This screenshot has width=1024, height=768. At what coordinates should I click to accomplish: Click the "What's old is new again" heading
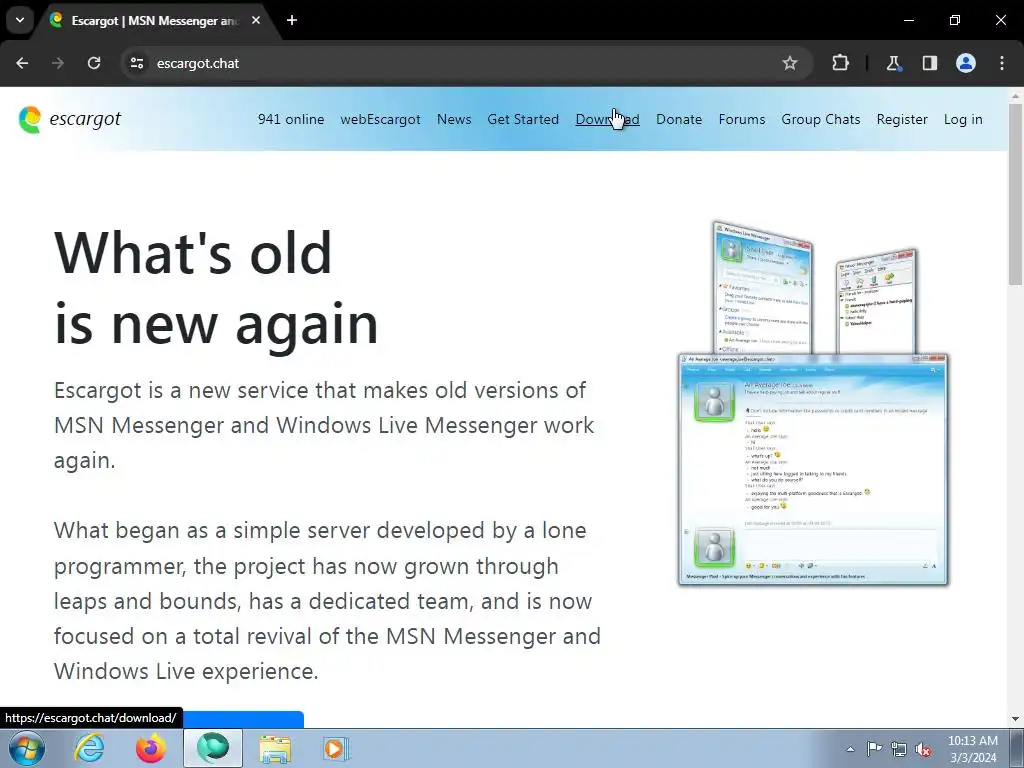[x=216, y=287]
